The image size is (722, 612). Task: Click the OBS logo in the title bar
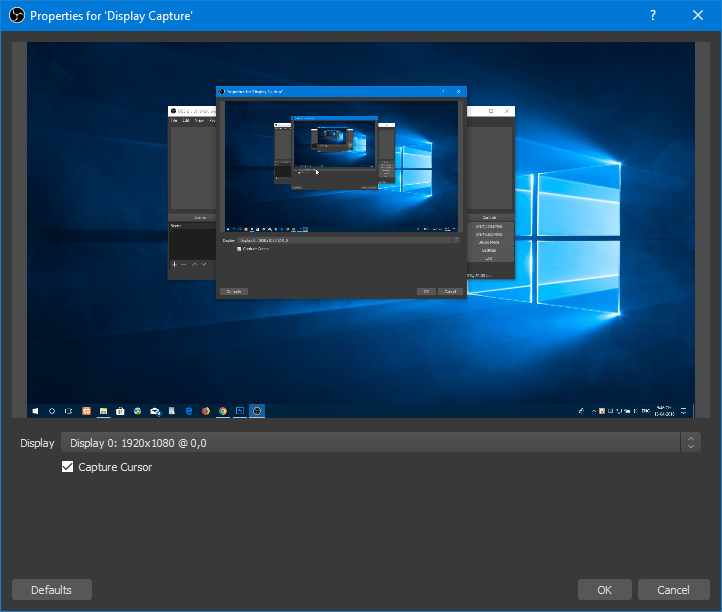pos(16,16)
